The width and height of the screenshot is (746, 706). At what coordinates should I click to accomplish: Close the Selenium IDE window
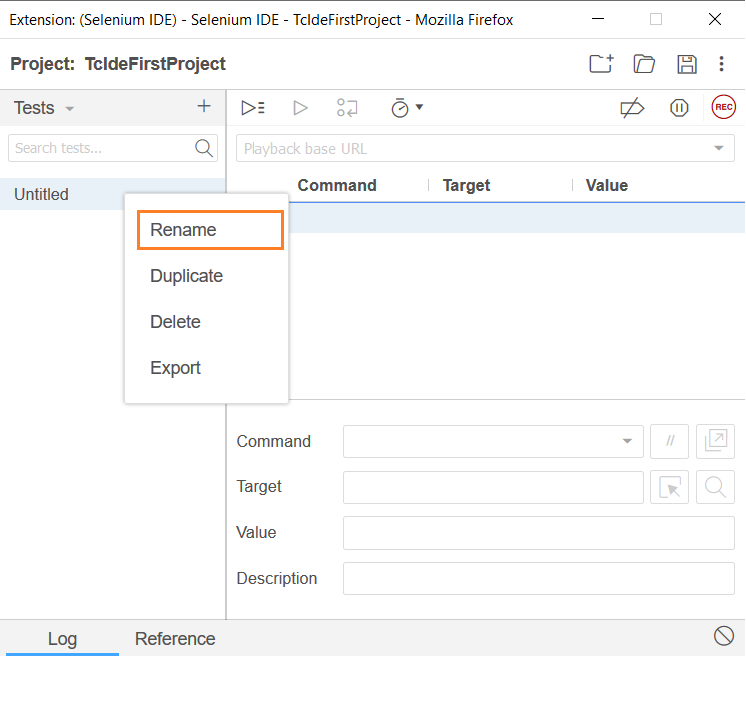point(715,19)
